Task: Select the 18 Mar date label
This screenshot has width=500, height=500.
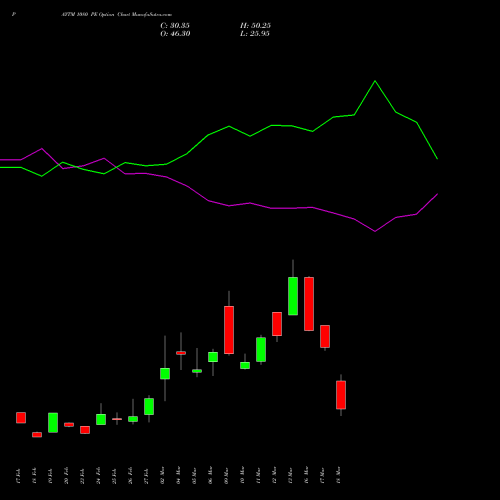Action: (x=338, y=475)
